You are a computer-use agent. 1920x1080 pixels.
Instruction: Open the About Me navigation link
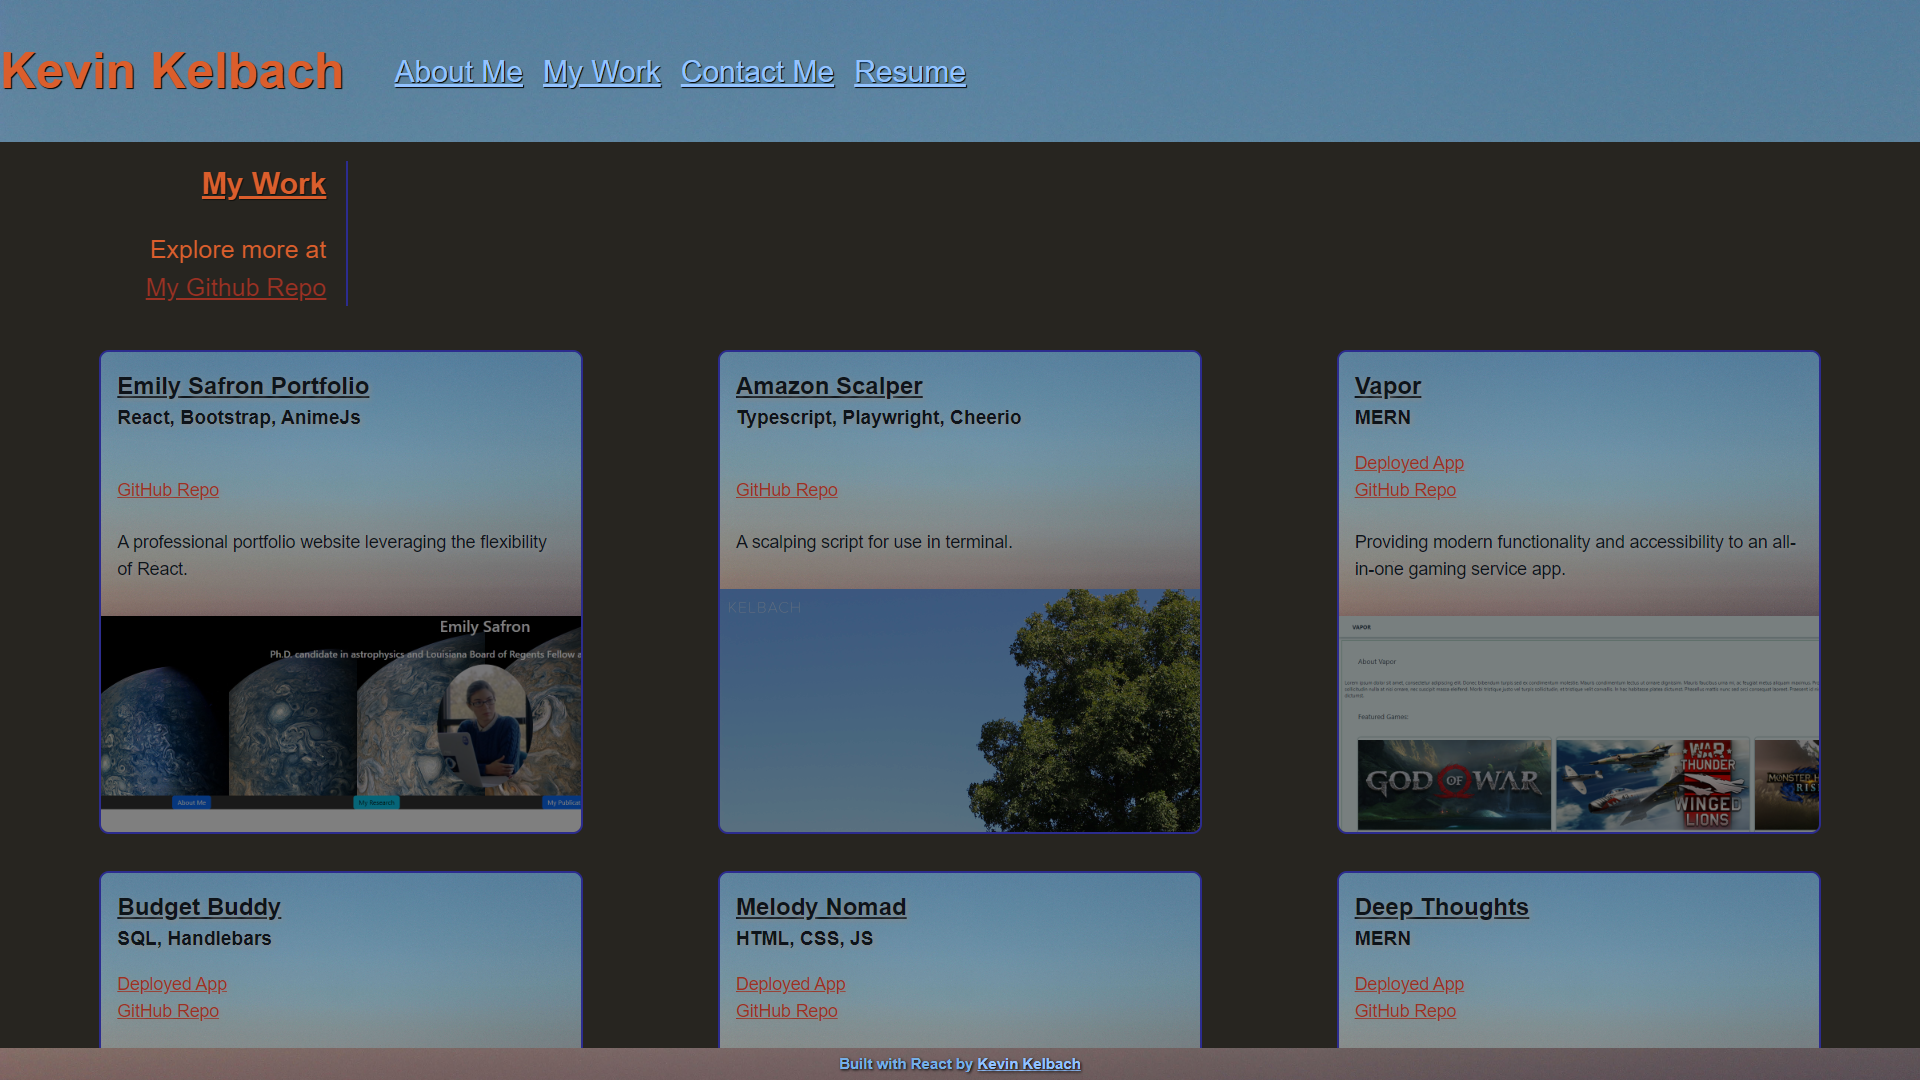(458, 72)
